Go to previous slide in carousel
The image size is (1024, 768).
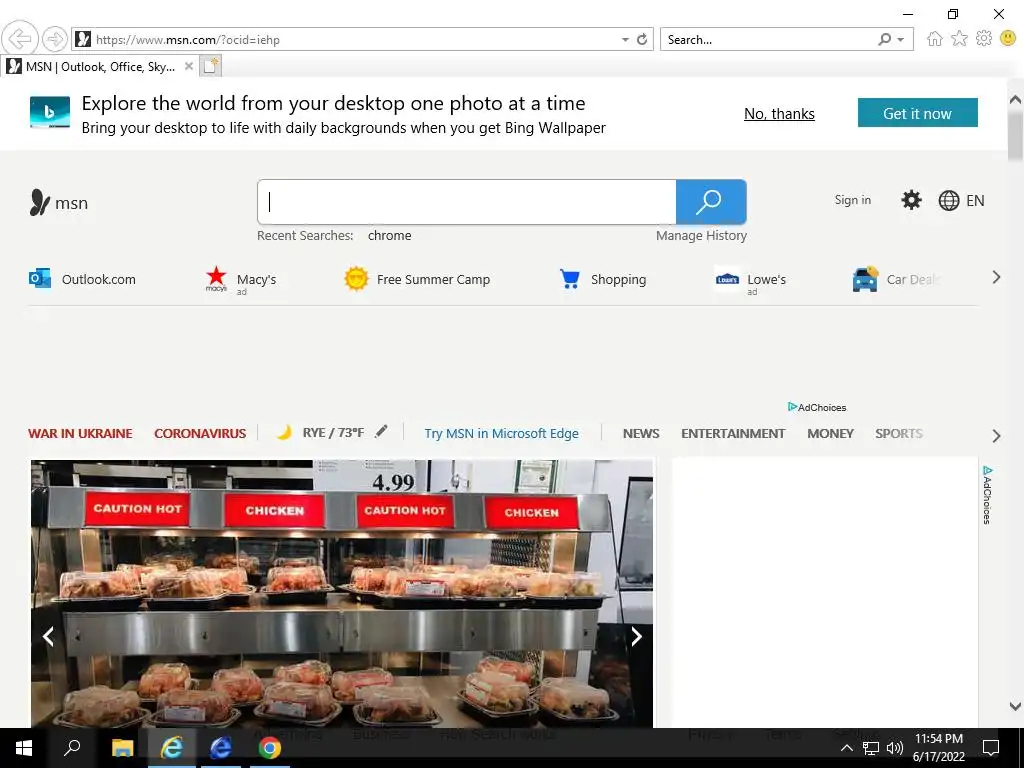tap(48, 636)
